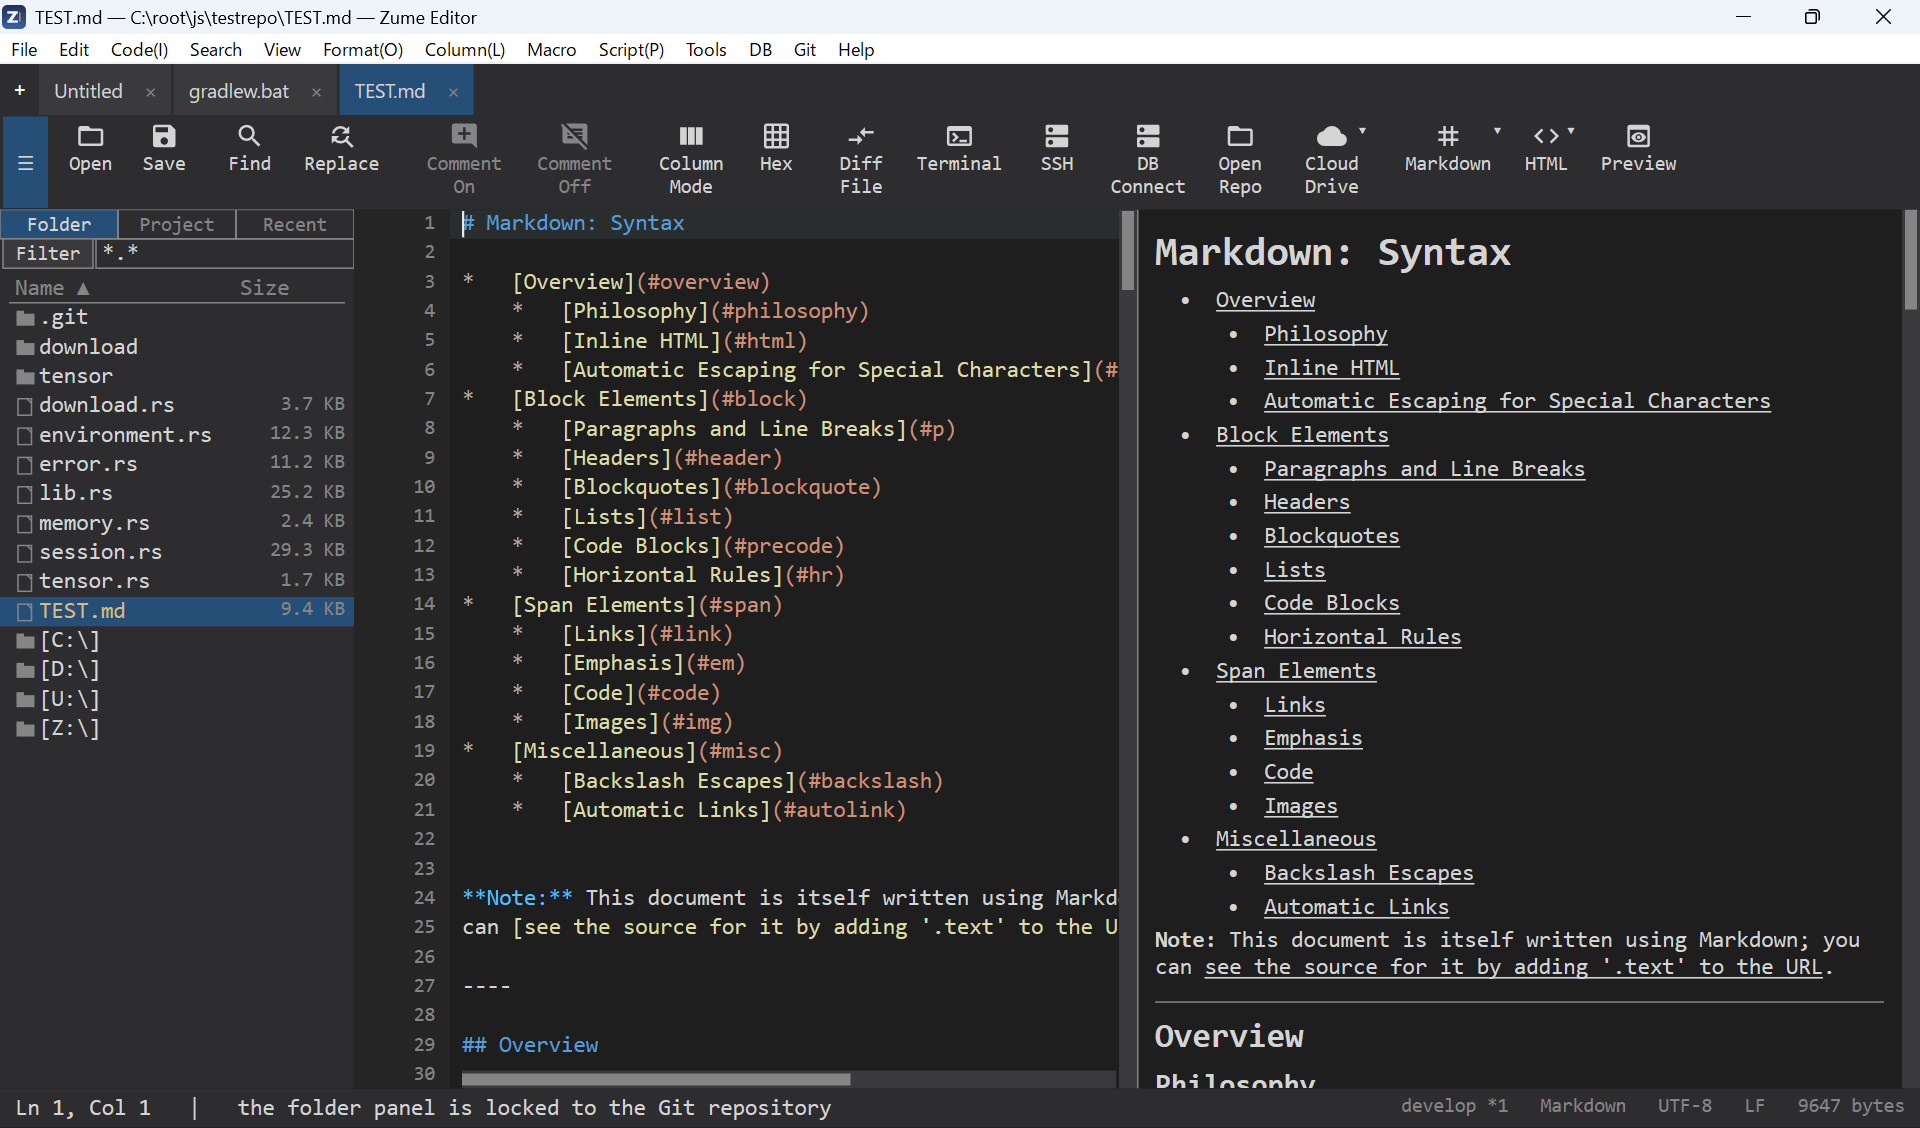Follow the Code Blocks preview link

(x=1331, y=603)
